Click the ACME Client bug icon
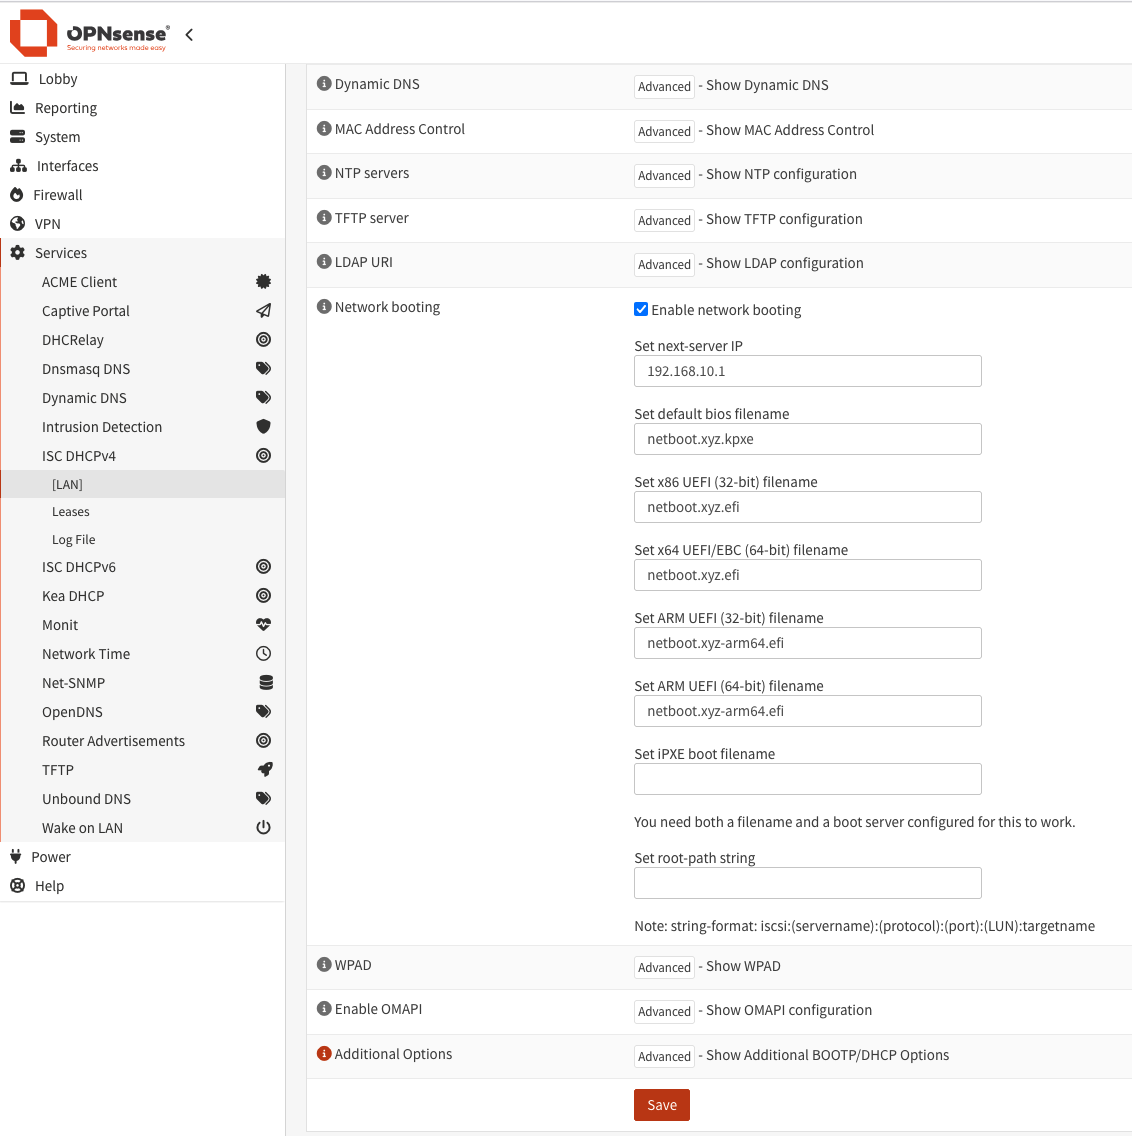The height and width of the screenshot is (1136, 1132). [264, 281]
